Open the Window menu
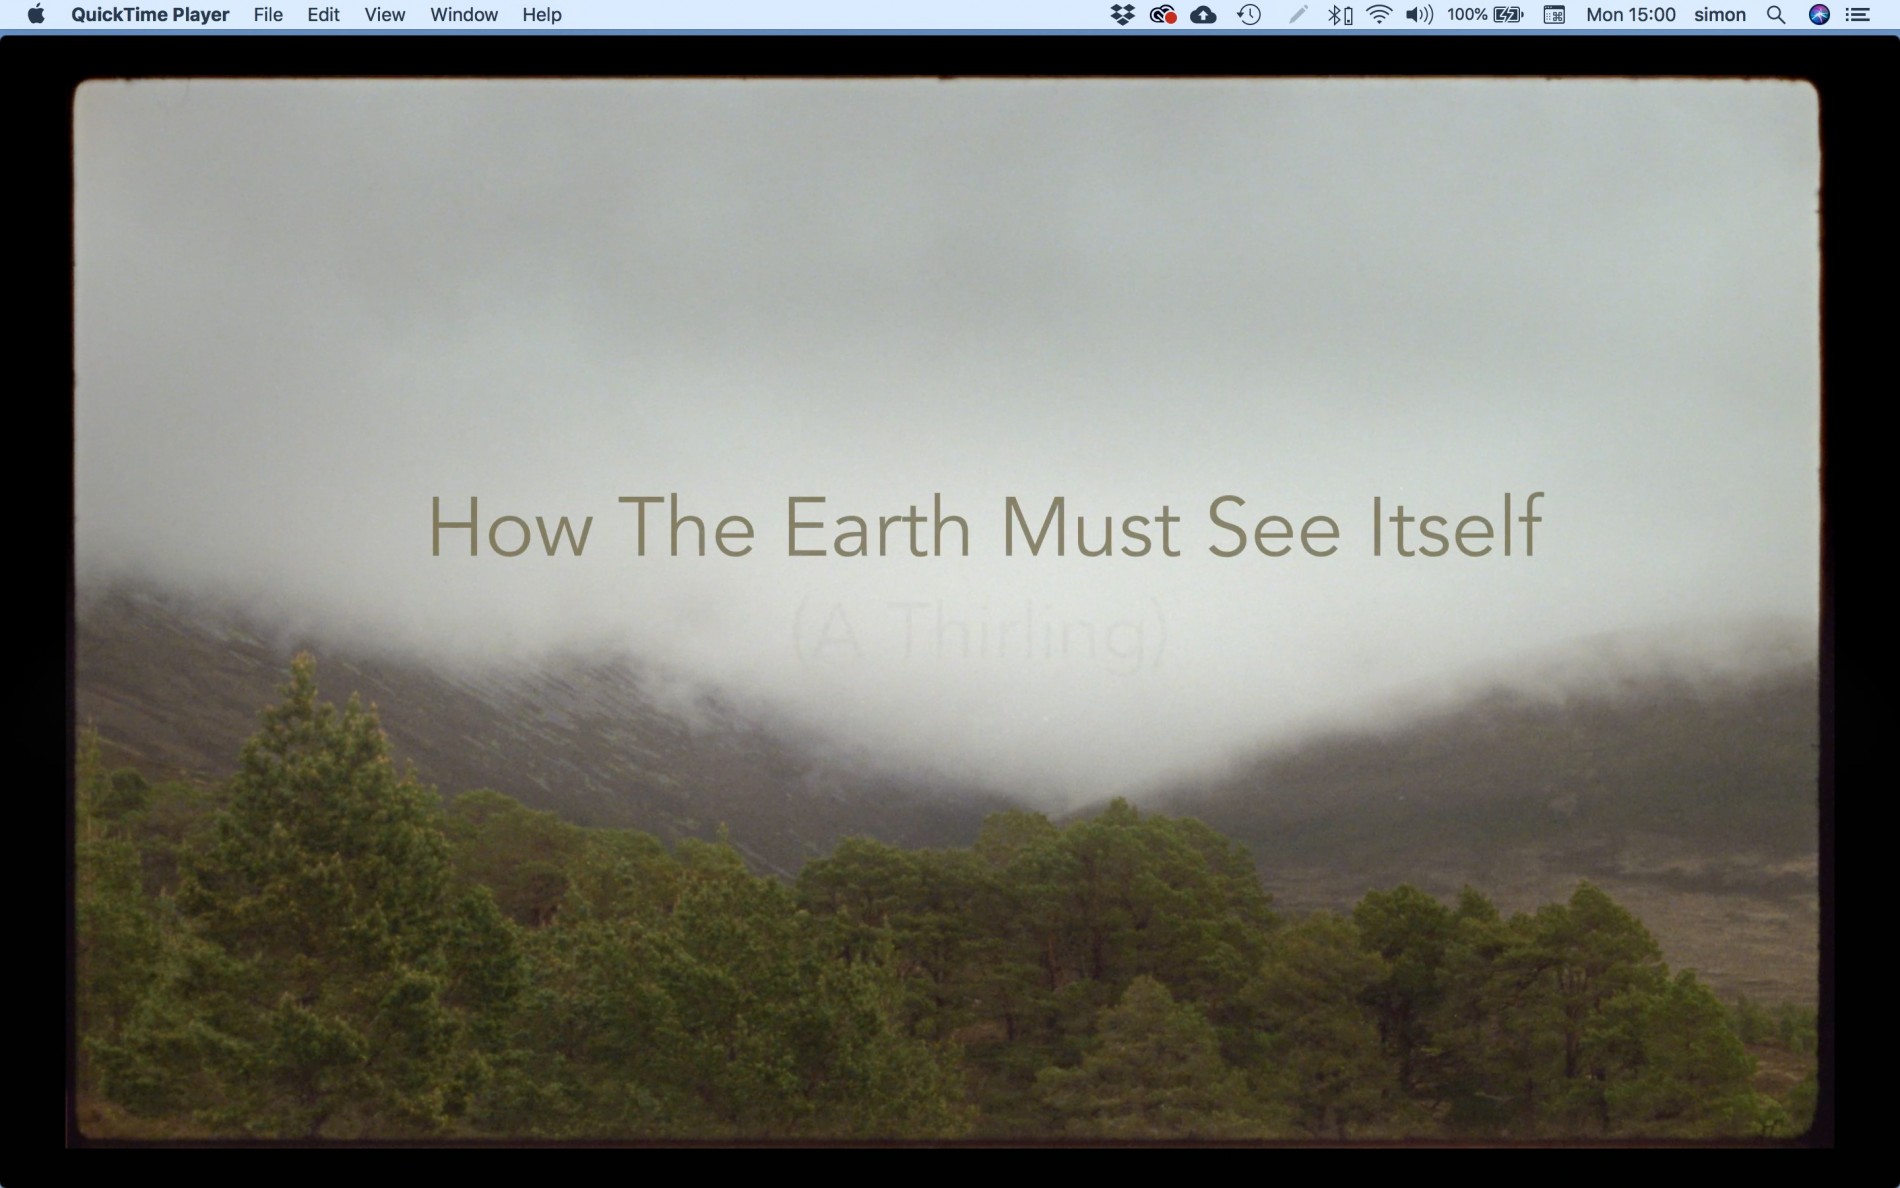The image size is (1900, 1188). 462,15
